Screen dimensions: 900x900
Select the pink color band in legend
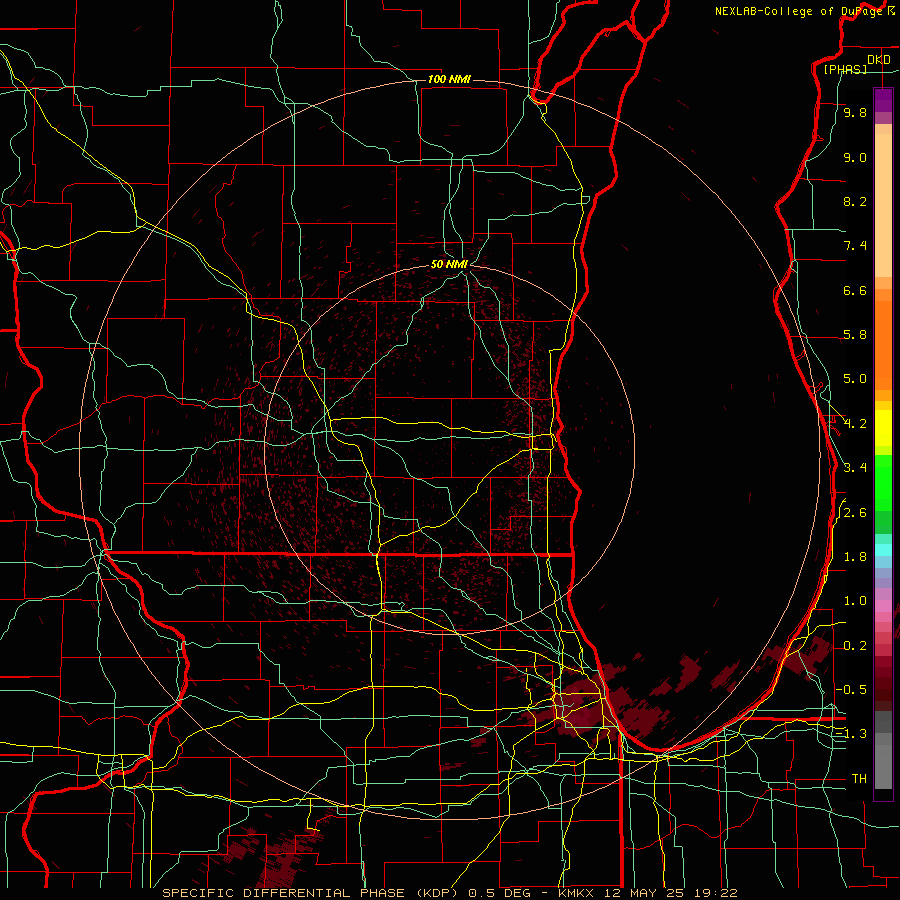click(883, 606)
